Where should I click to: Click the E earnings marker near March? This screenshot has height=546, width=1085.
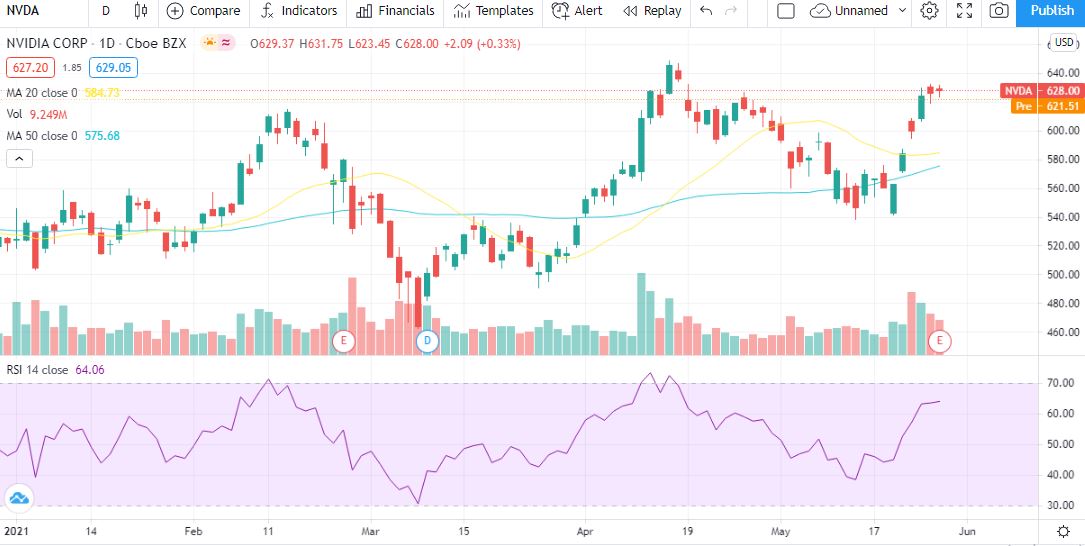coord(343,340)
